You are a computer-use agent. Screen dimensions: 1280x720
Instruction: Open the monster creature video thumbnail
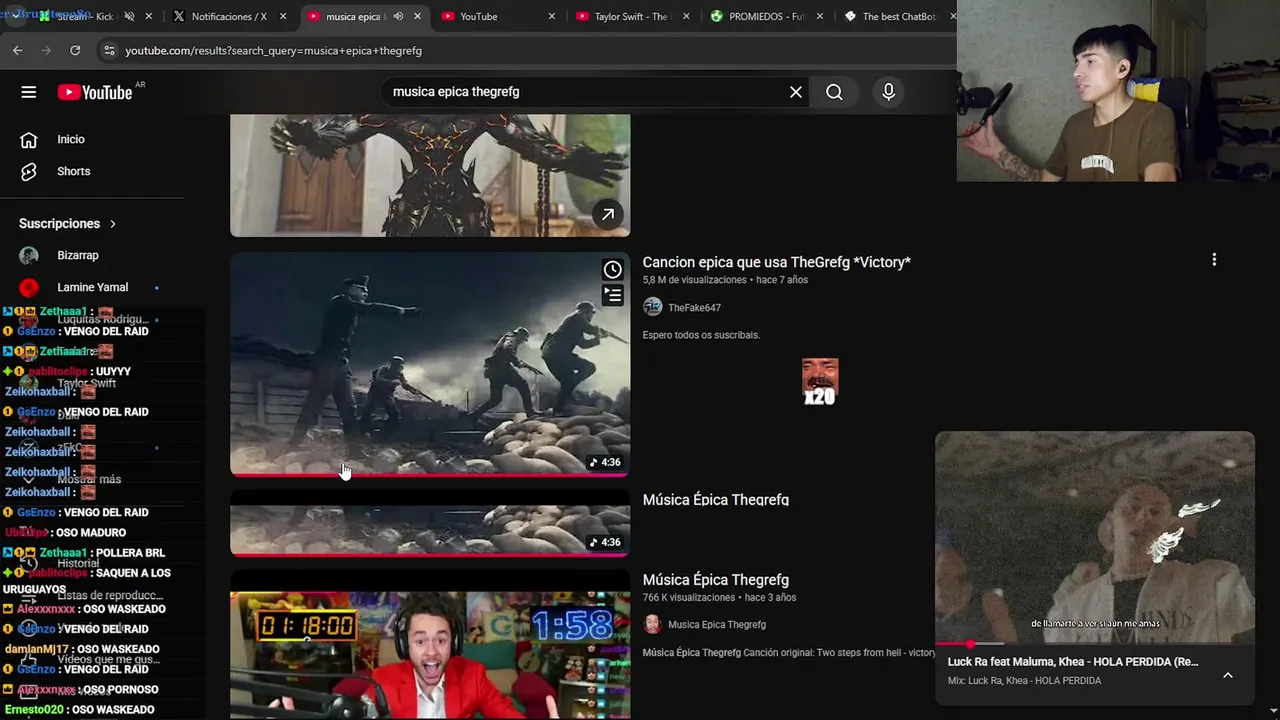point(430,175)
